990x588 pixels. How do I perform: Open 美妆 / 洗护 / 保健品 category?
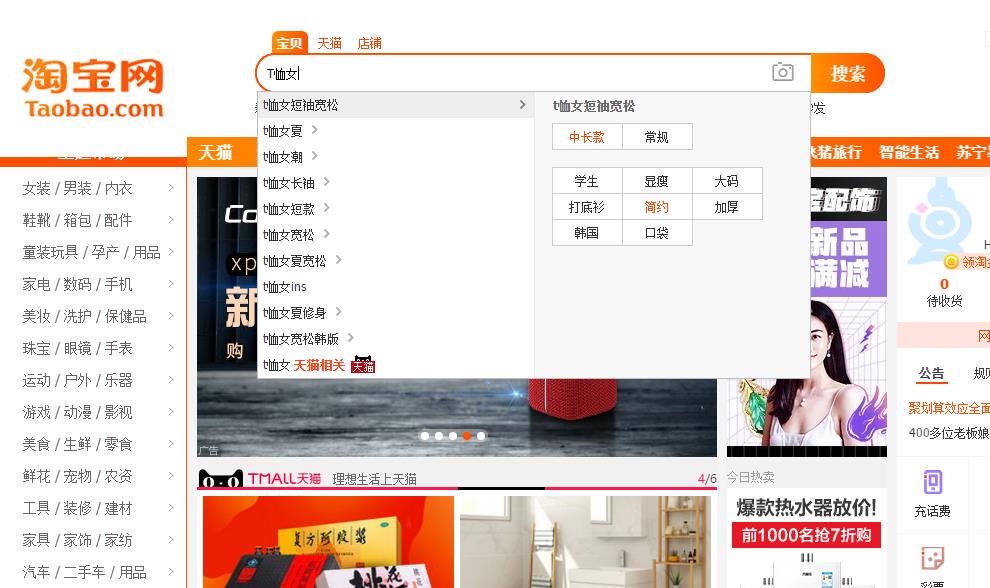[85, 316]
